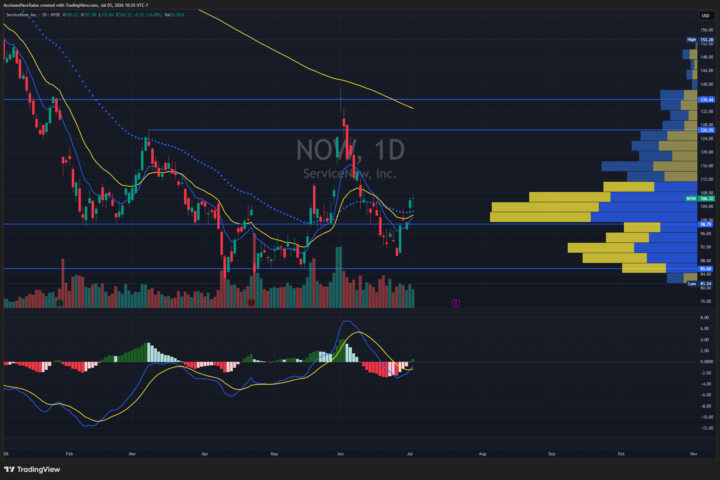
Task: Click the tallest volume bar near June
Action: (x=339, y=277)
